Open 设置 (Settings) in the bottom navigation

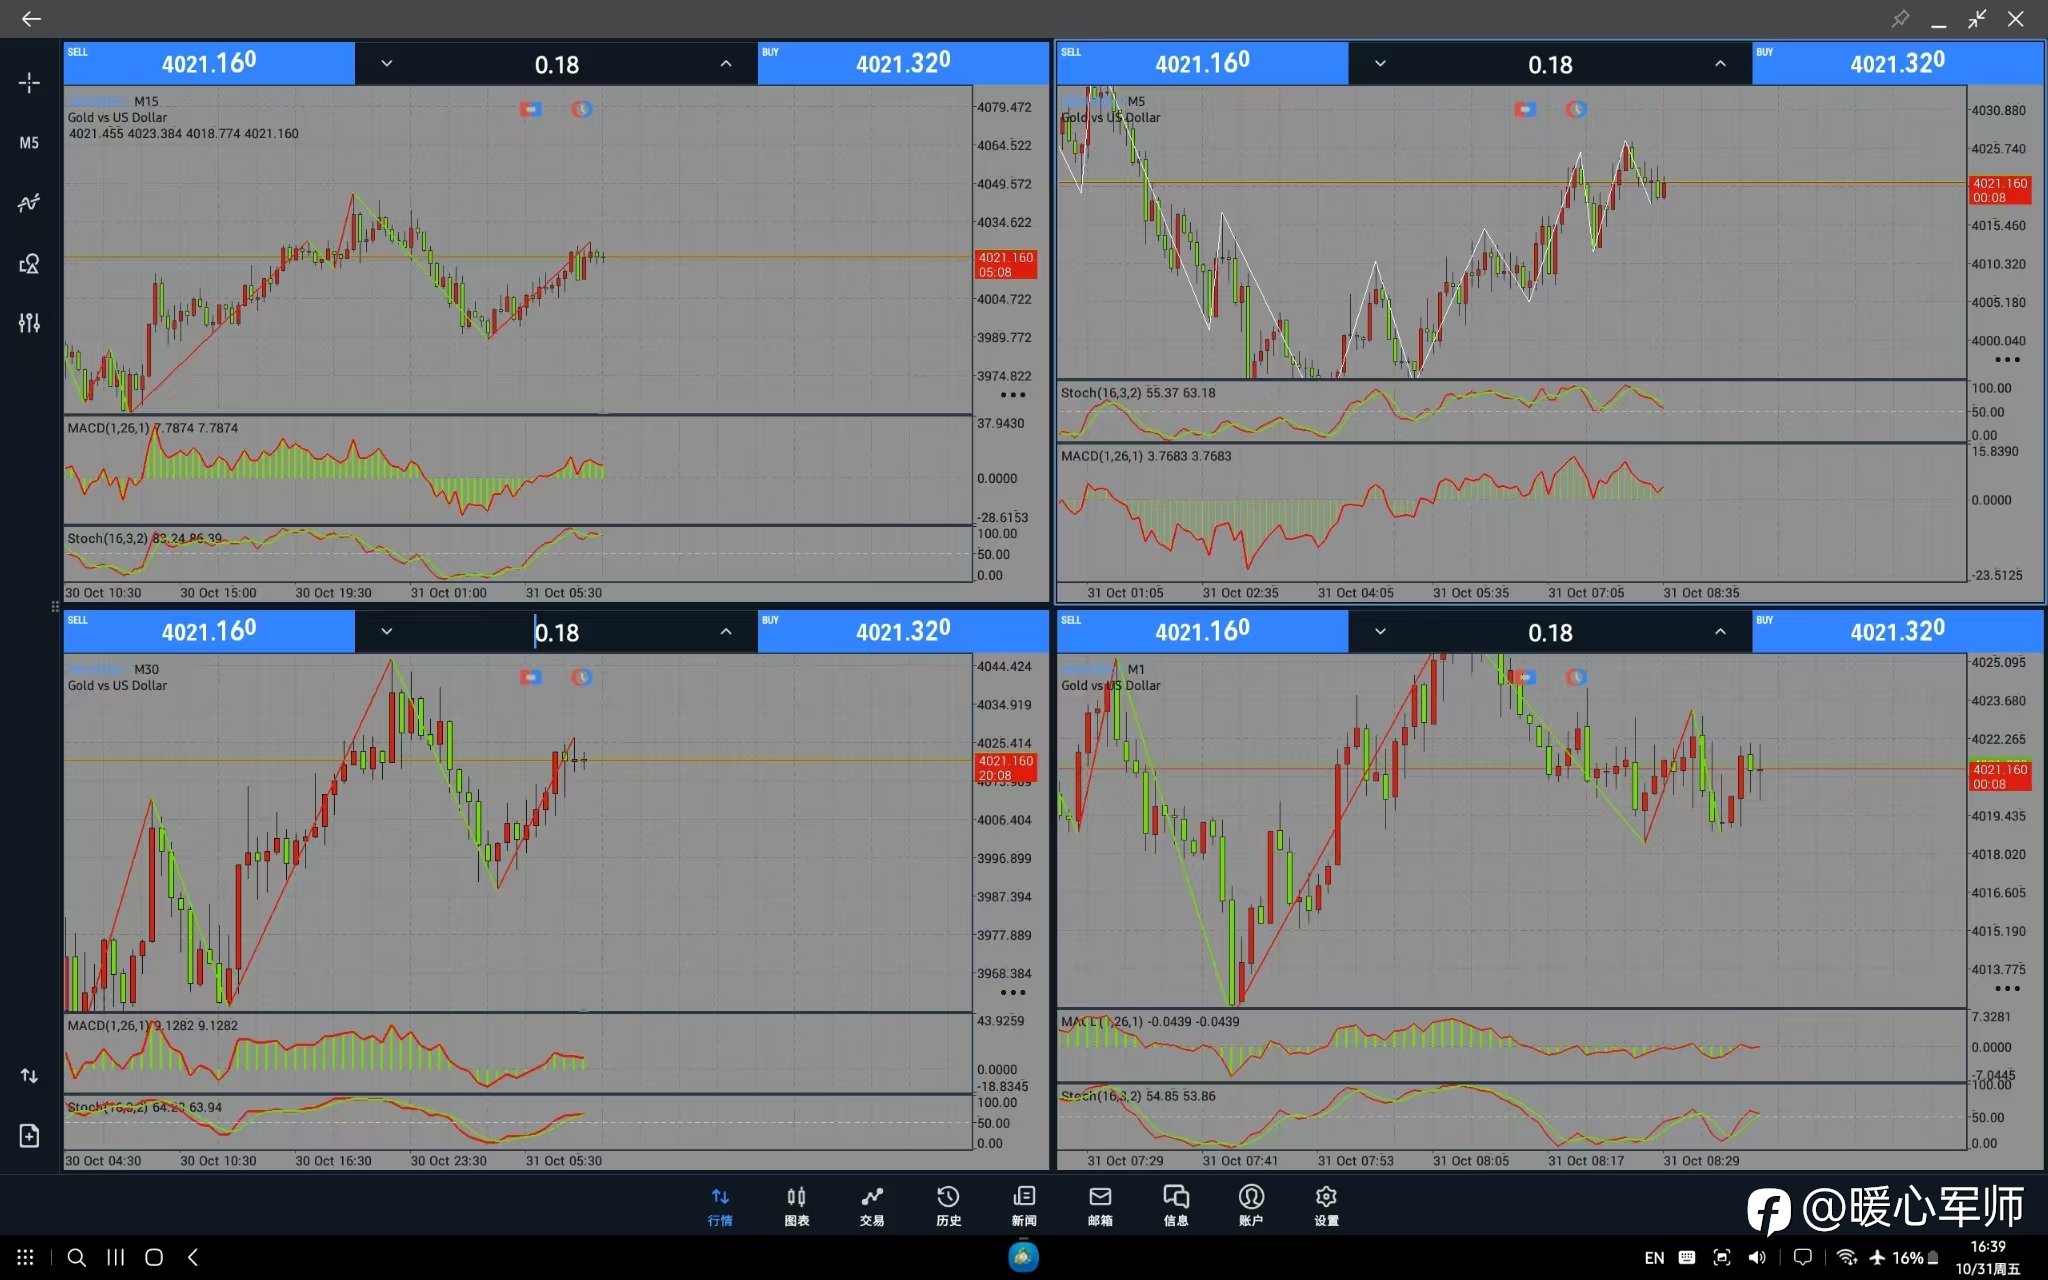1326,1205
